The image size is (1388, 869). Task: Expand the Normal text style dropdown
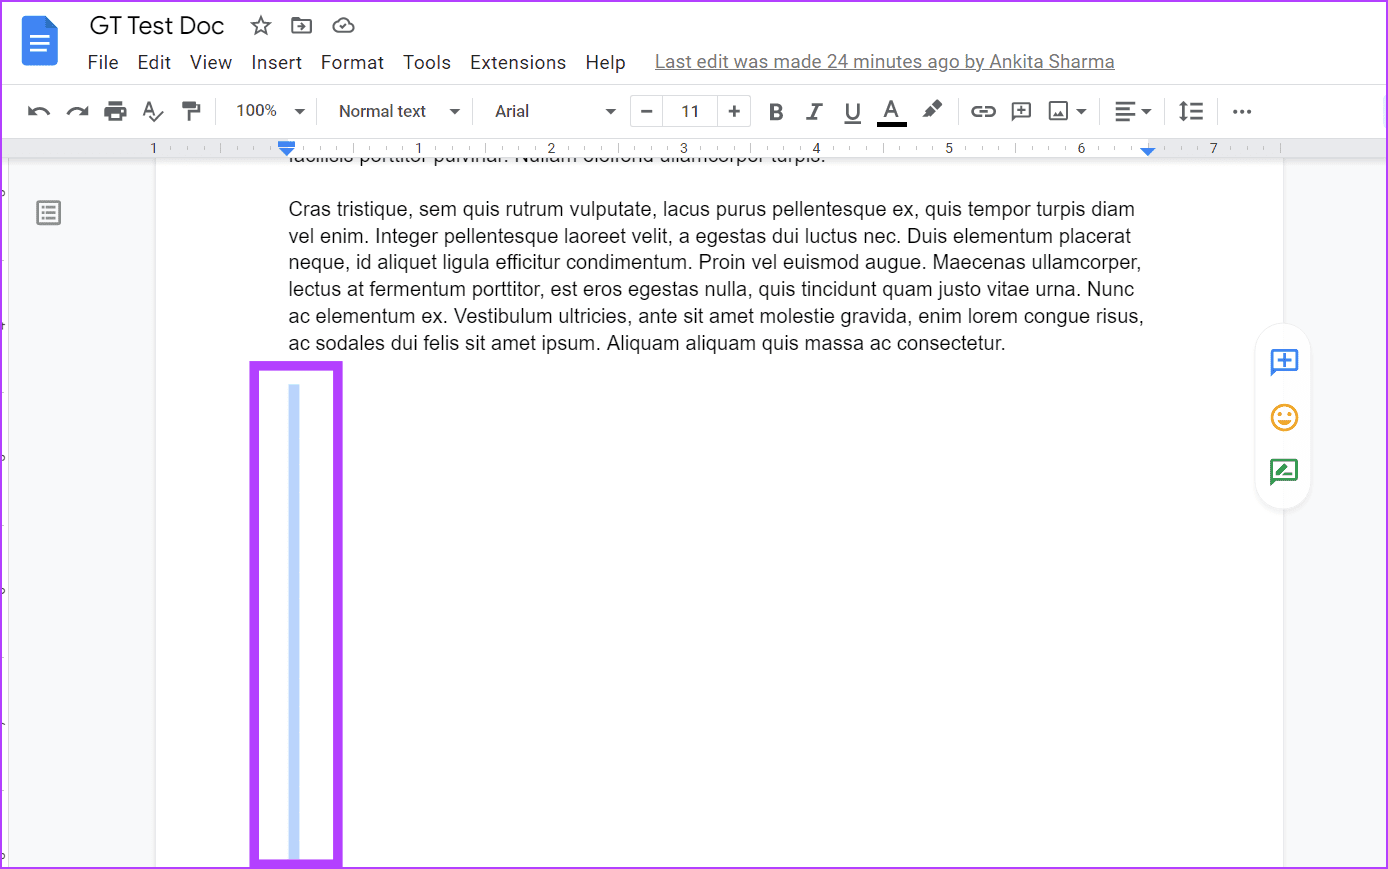(399, 111)
